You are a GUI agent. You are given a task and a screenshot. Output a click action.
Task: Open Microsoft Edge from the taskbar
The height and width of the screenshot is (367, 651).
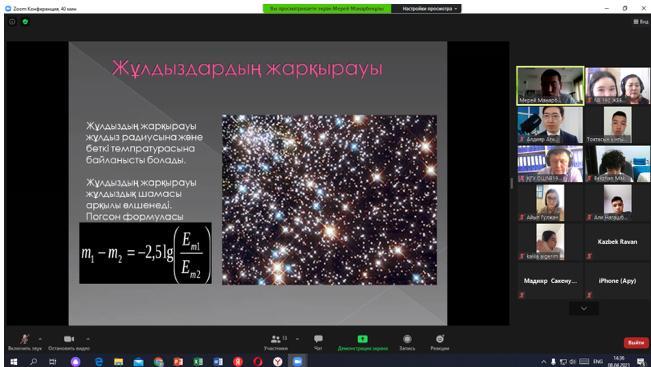pyautogui.click(x=99, y=362)
